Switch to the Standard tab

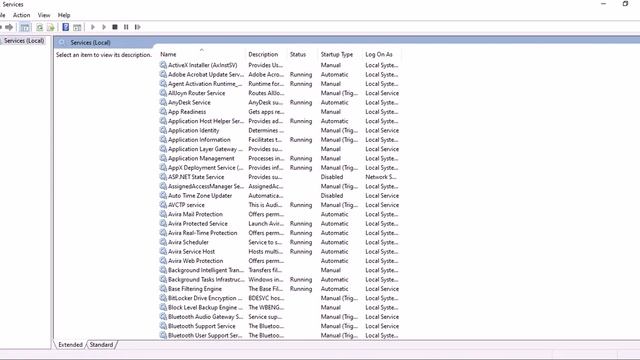[x=101, y=345]
